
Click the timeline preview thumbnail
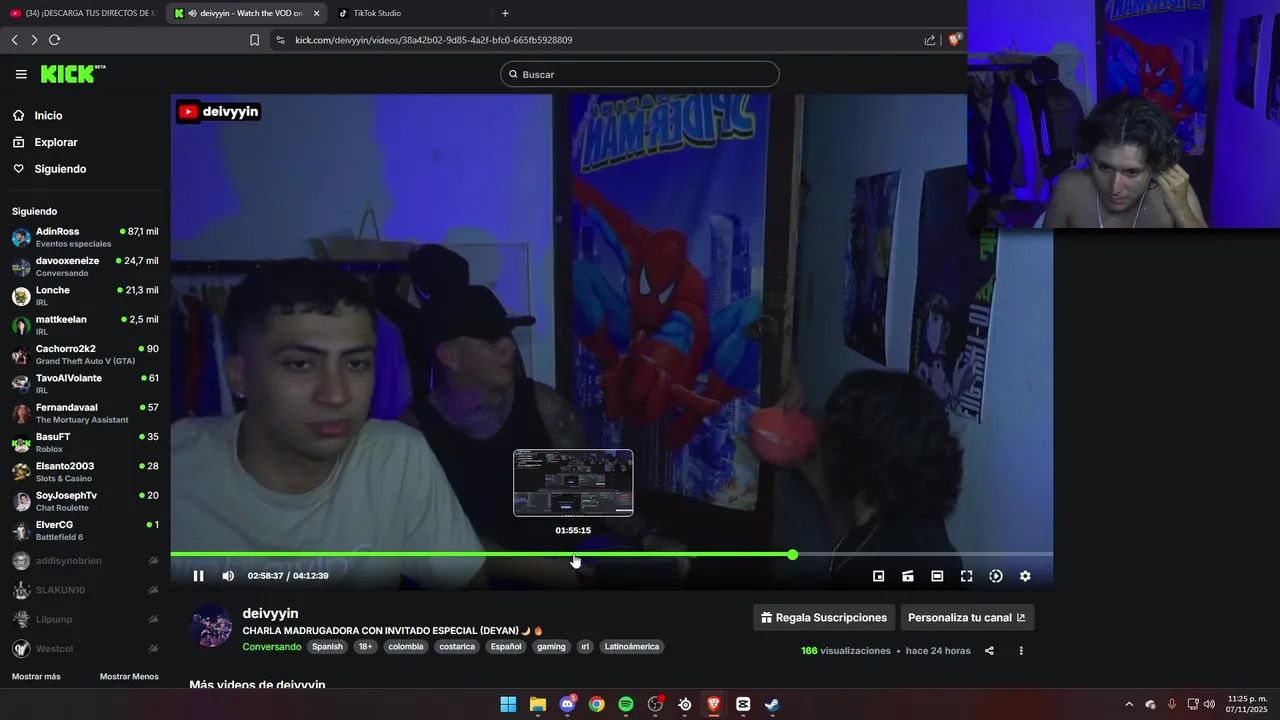tap(573, 483)
